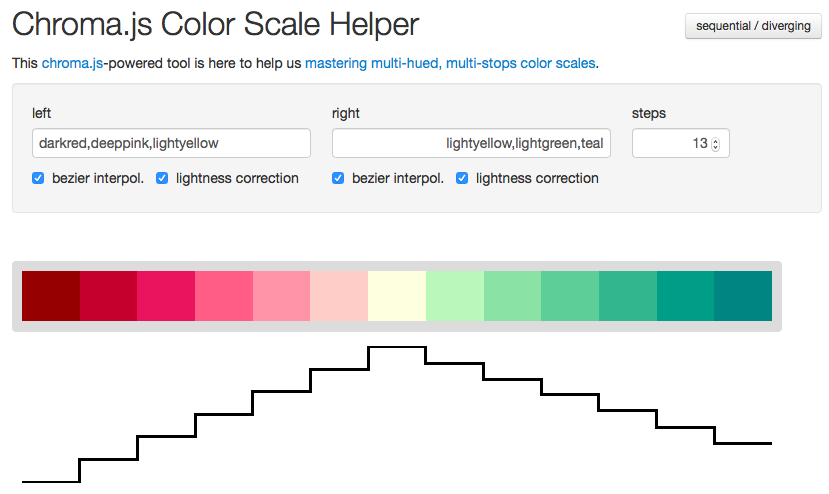The height and width of the screenshot is (494, 829).
Task: Select the crimson second color swatch
Action: (x=108, y=296)
